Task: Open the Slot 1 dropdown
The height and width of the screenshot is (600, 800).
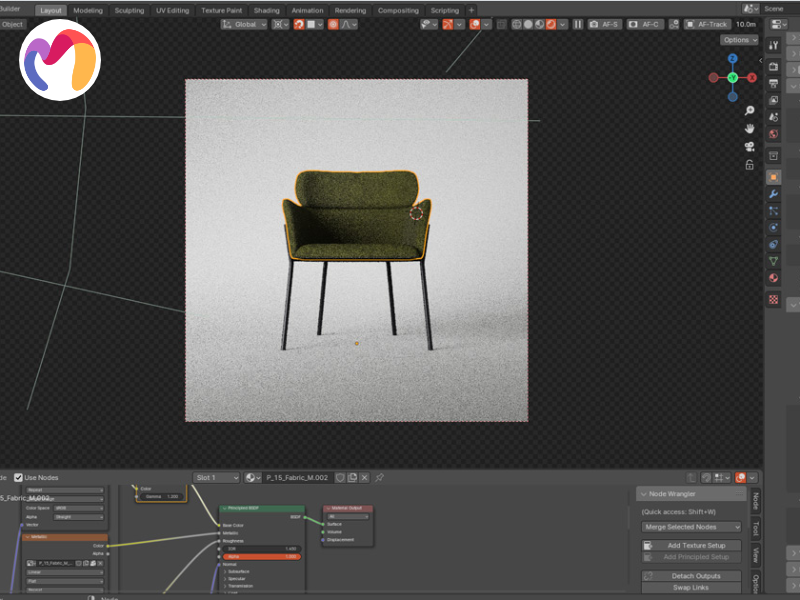Action: click(x=217, y=478)
